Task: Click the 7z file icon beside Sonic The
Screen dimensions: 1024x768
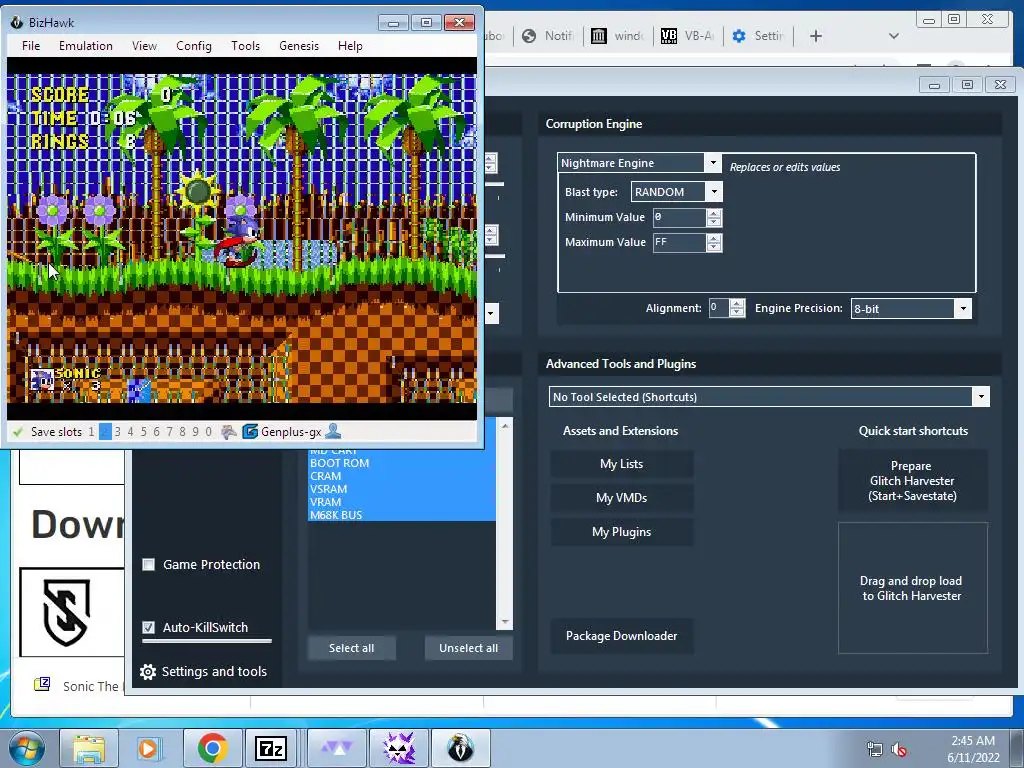Action: pos(42,684)
